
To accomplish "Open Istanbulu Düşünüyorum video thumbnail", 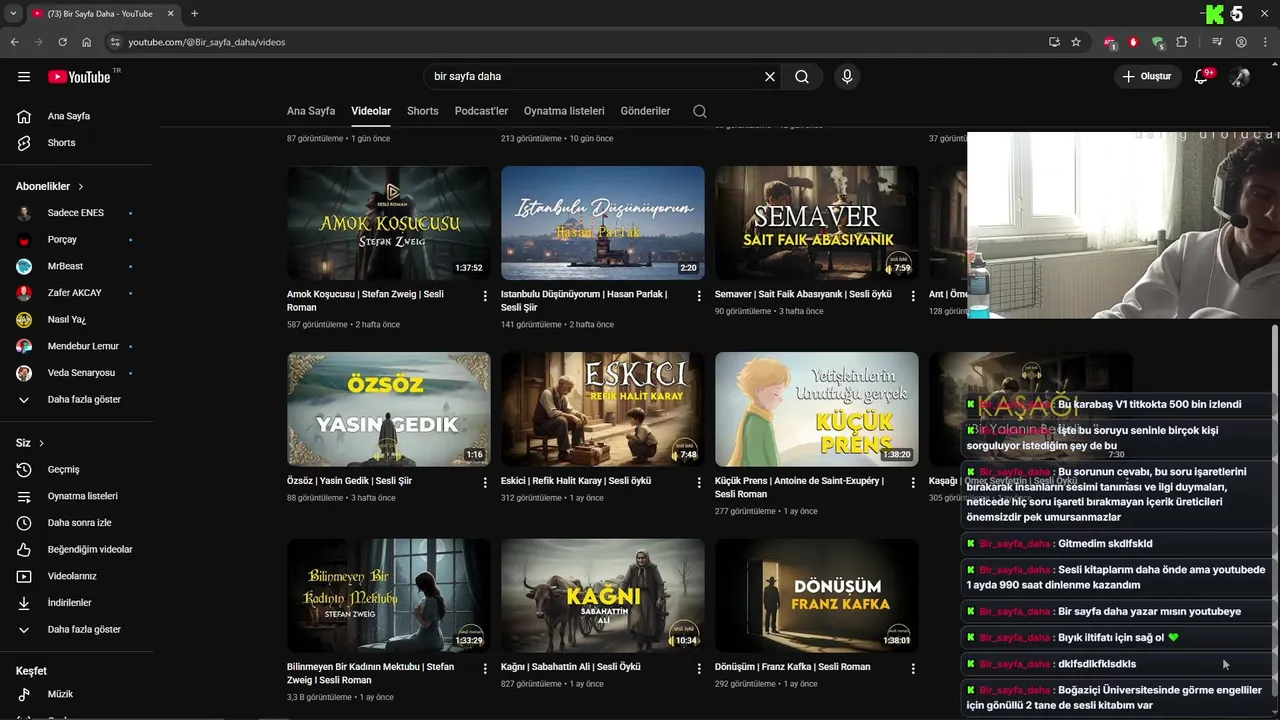I will (603, 223).
